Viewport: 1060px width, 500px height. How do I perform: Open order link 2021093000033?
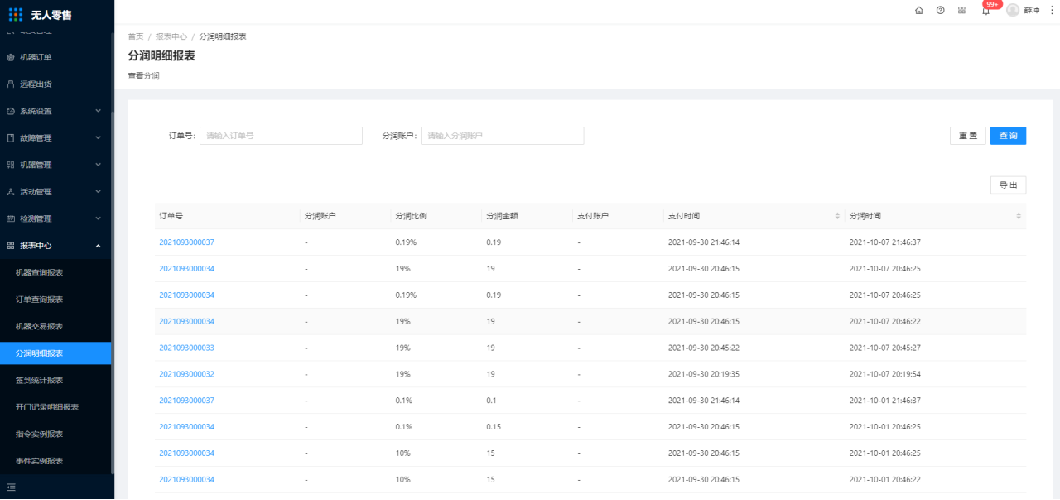[187, 348]
